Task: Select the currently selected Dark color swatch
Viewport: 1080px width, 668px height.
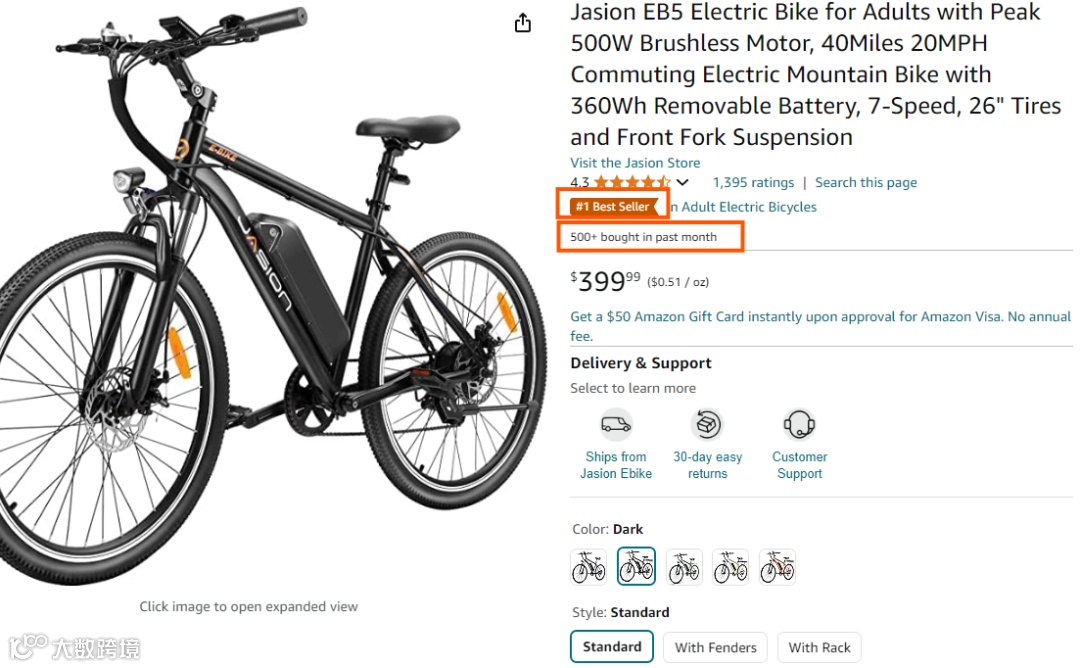Action: tap(636, 567)
